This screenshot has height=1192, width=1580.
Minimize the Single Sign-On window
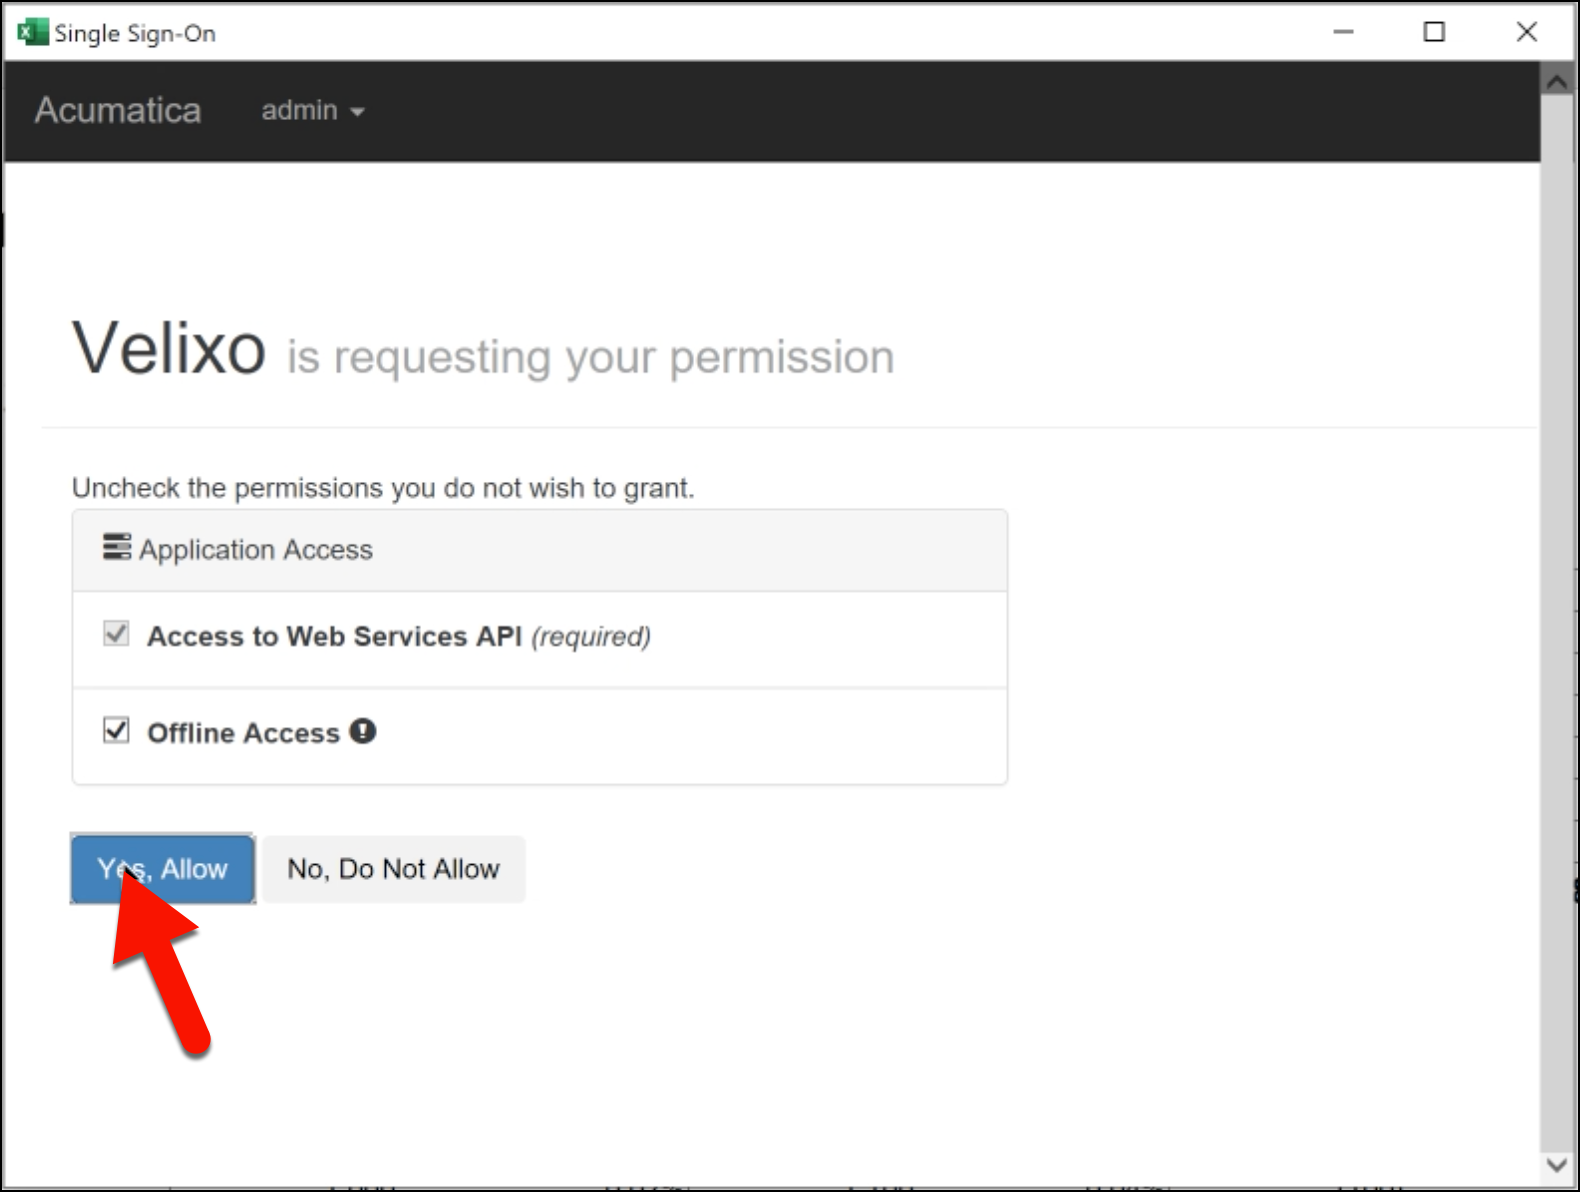click(x=1343, y=32)
